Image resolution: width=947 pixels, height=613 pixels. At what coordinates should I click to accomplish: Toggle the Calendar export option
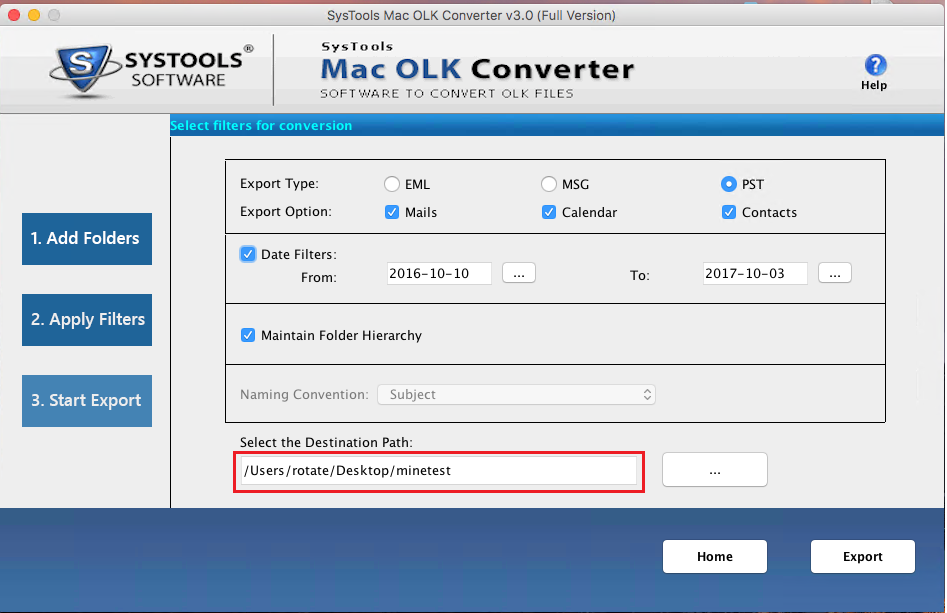pos(548,212)
